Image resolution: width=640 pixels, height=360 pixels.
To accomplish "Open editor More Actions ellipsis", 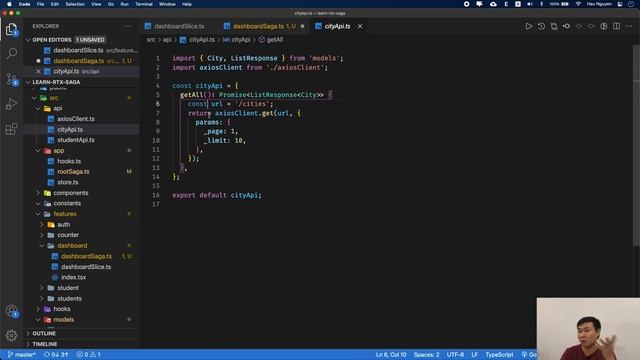I will (x=629, y=26).
